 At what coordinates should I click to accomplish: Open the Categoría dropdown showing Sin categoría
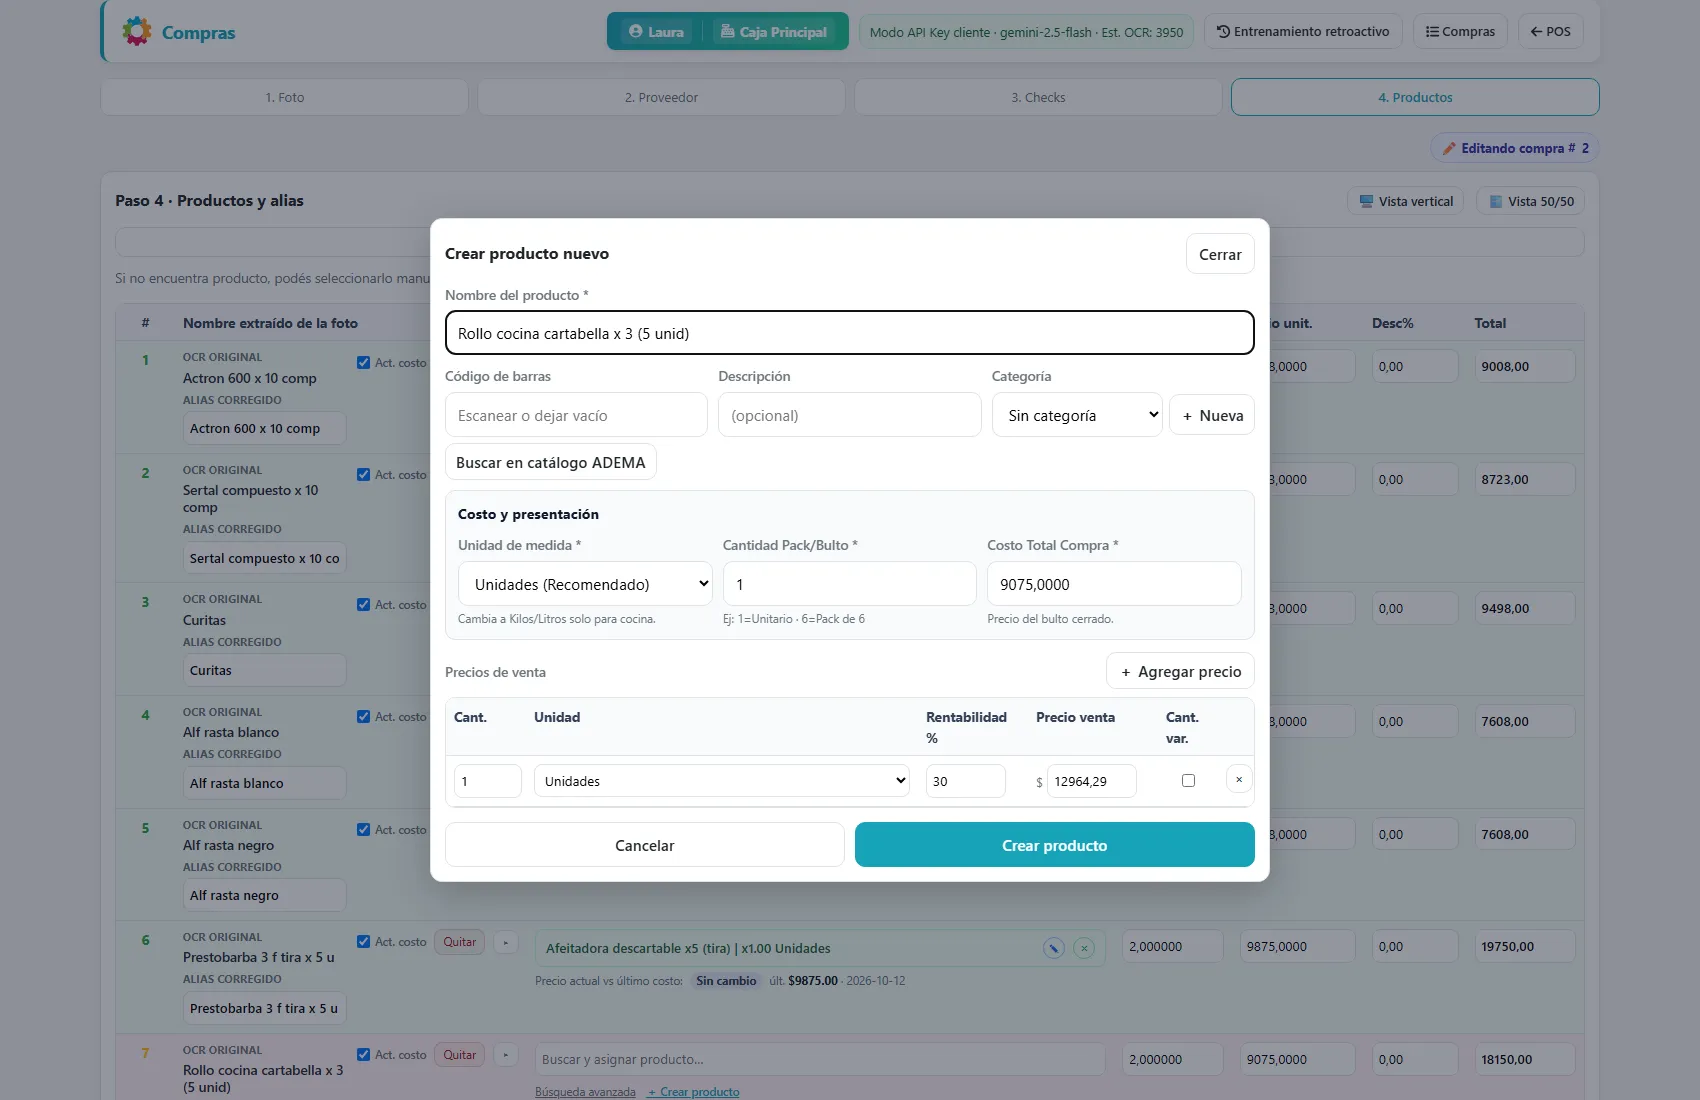point(1077,415)
